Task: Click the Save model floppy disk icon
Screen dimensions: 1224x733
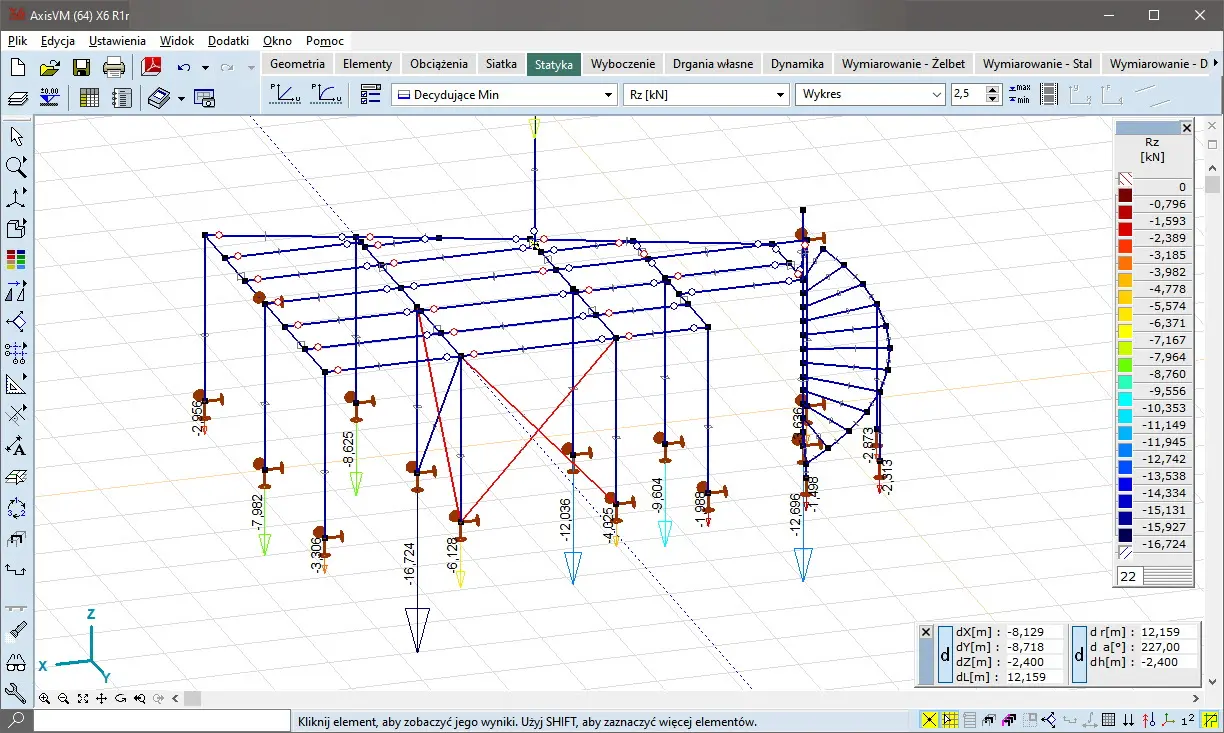Action: point(82,67)
